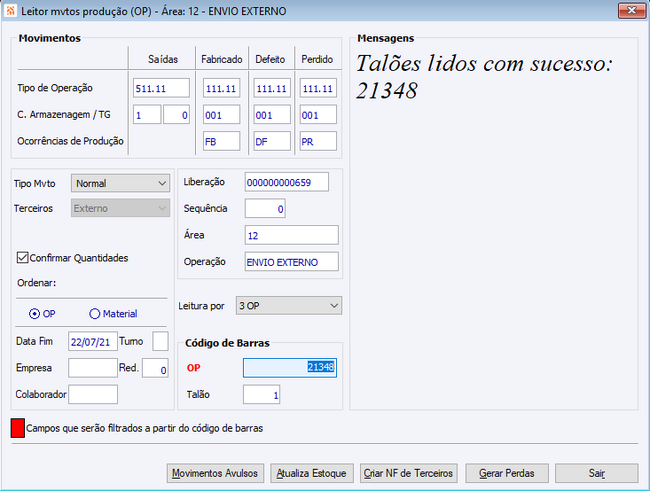Click the red OP label

point(194,368)
